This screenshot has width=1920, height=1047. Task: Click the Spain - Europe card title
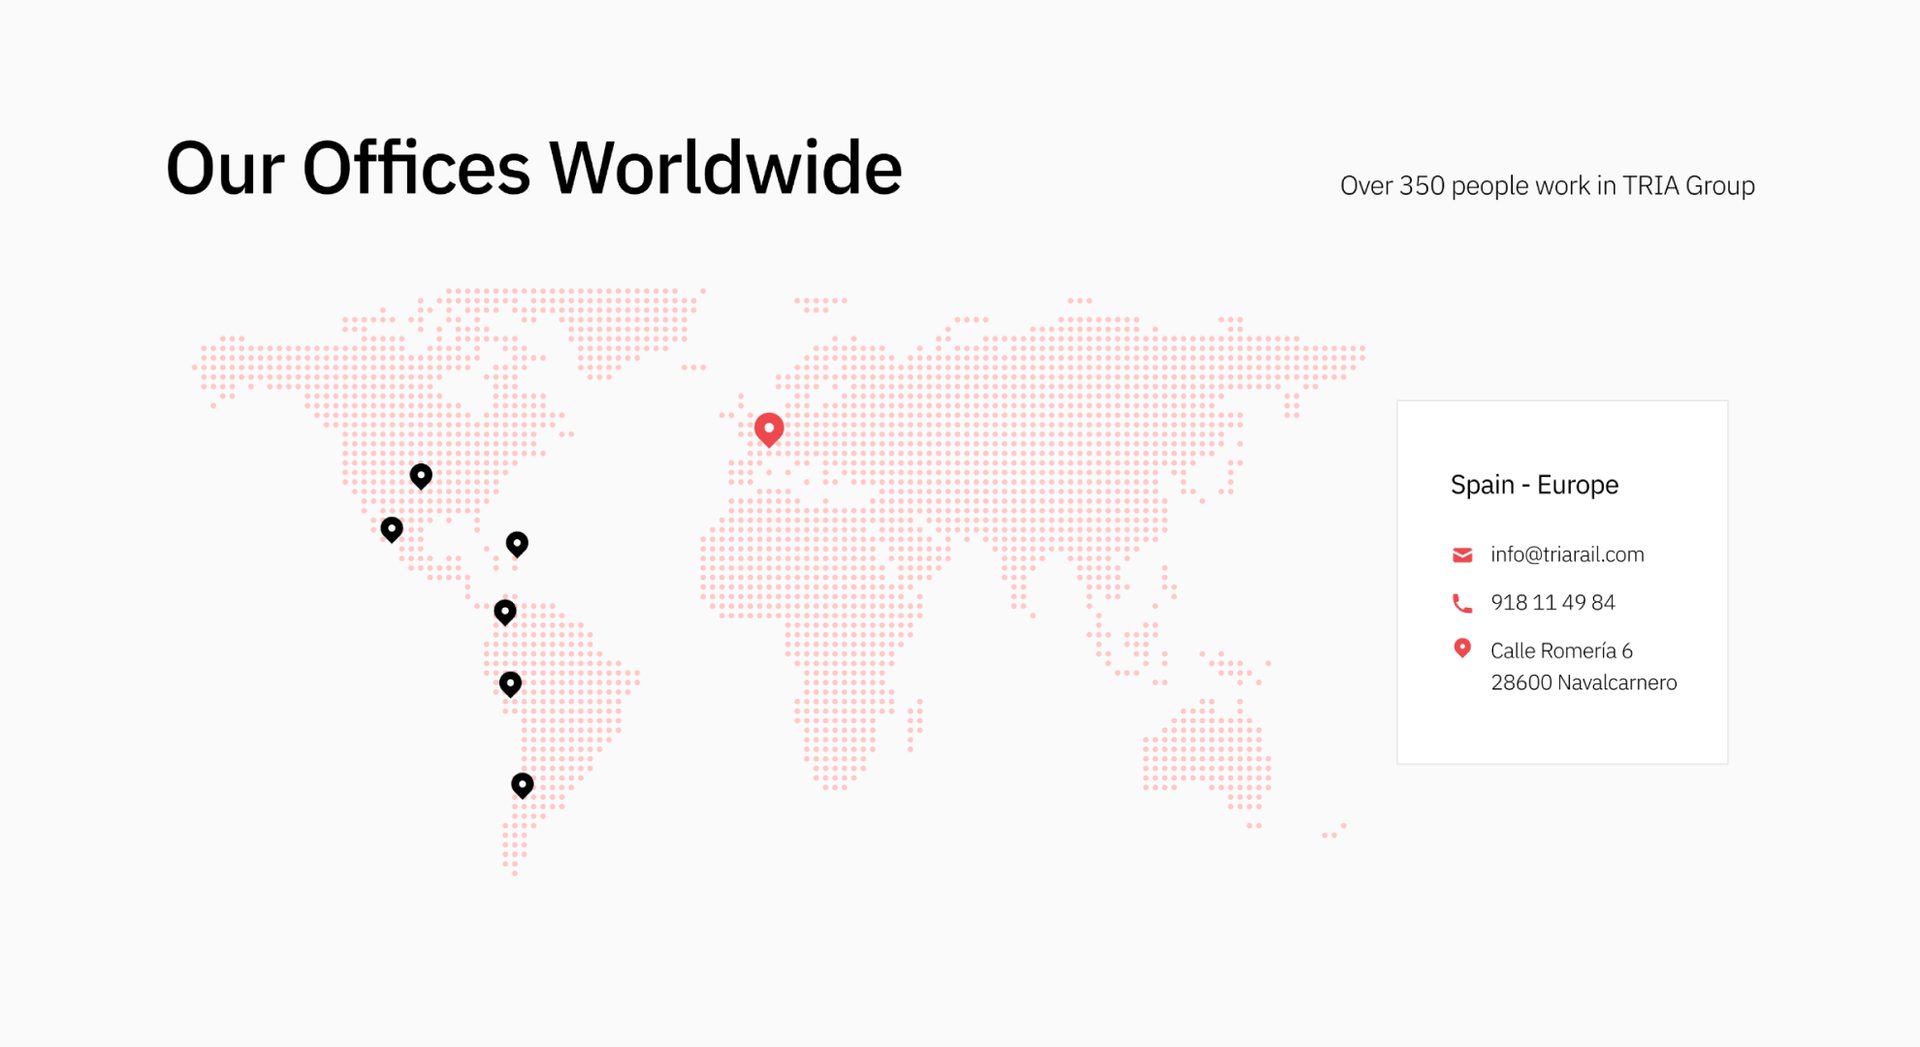(x=1534, y=485)
